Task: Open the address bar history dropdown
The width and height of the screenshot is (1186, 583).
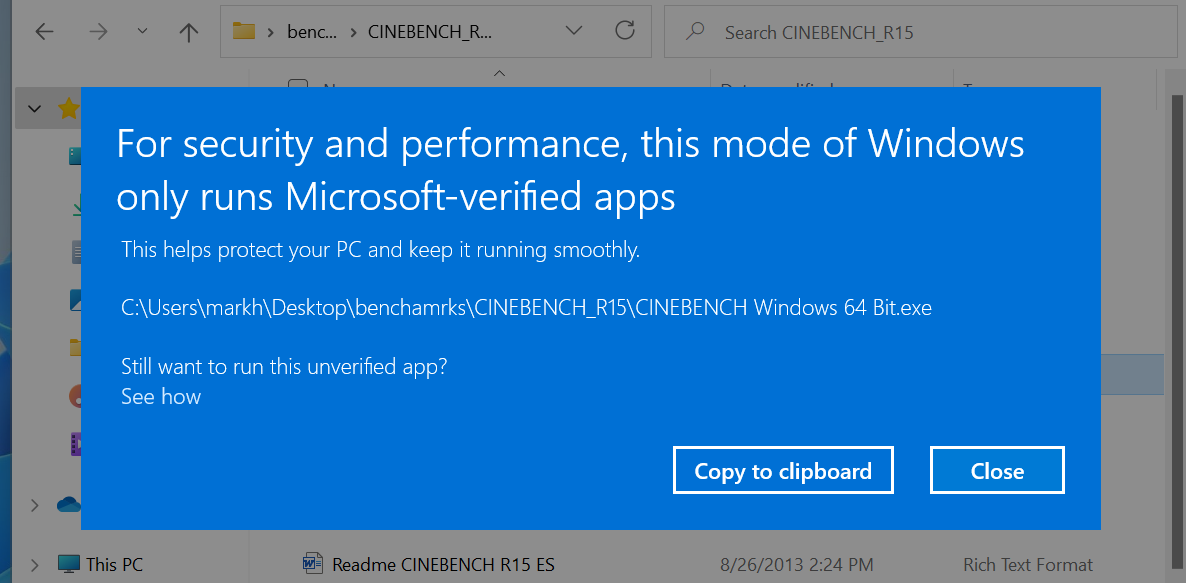Action: coord(574,31)
